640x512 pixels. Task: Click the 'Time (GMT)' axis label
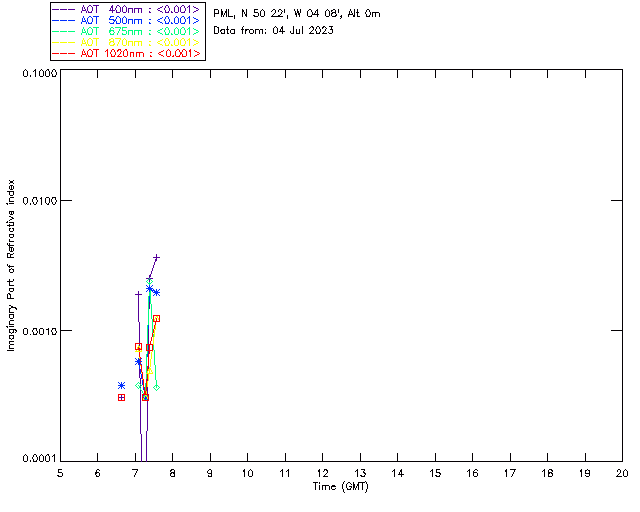[340, 486]
